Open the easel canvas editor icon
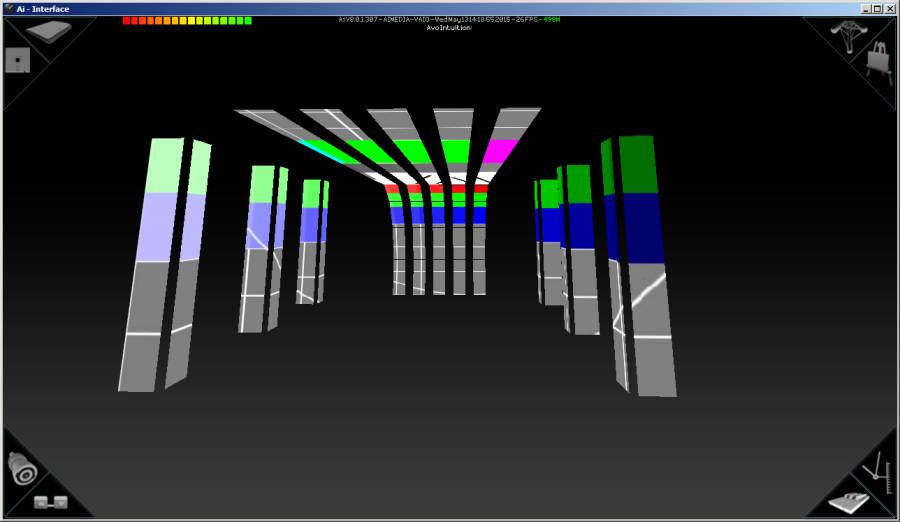900x522 pixels. coord(878,63)
